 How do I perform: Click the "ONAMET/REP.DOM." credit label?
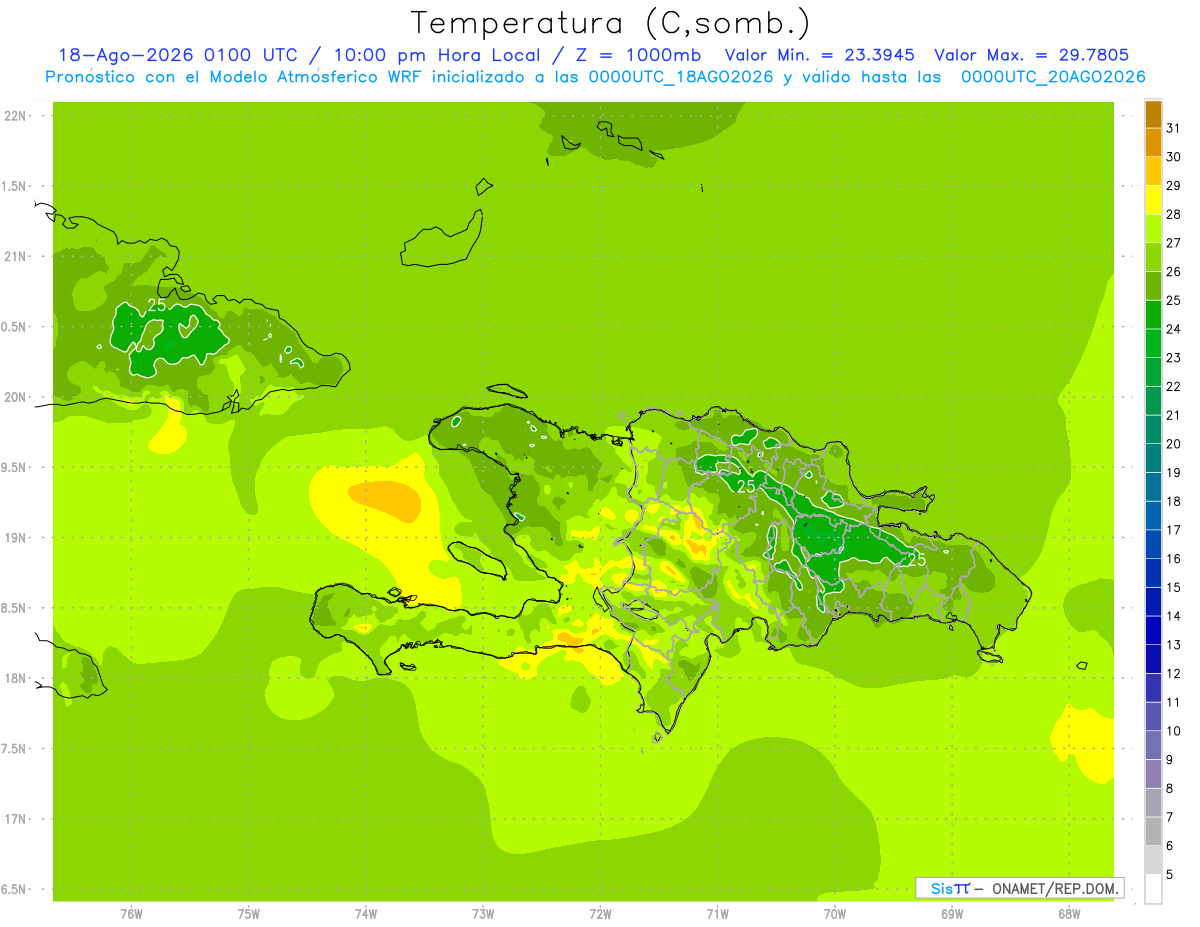[1054, 888]
